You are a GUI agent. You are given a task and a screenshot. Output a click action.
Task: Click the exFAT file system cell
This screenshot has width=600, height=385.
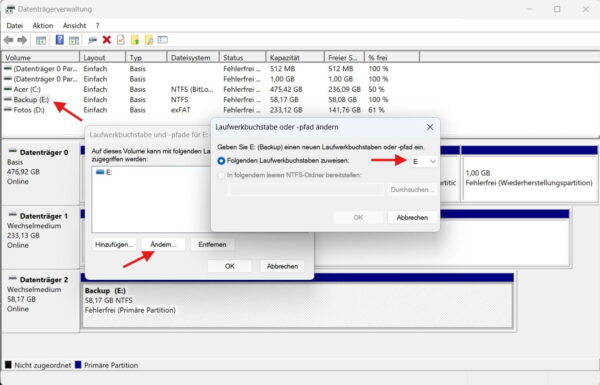180,110
